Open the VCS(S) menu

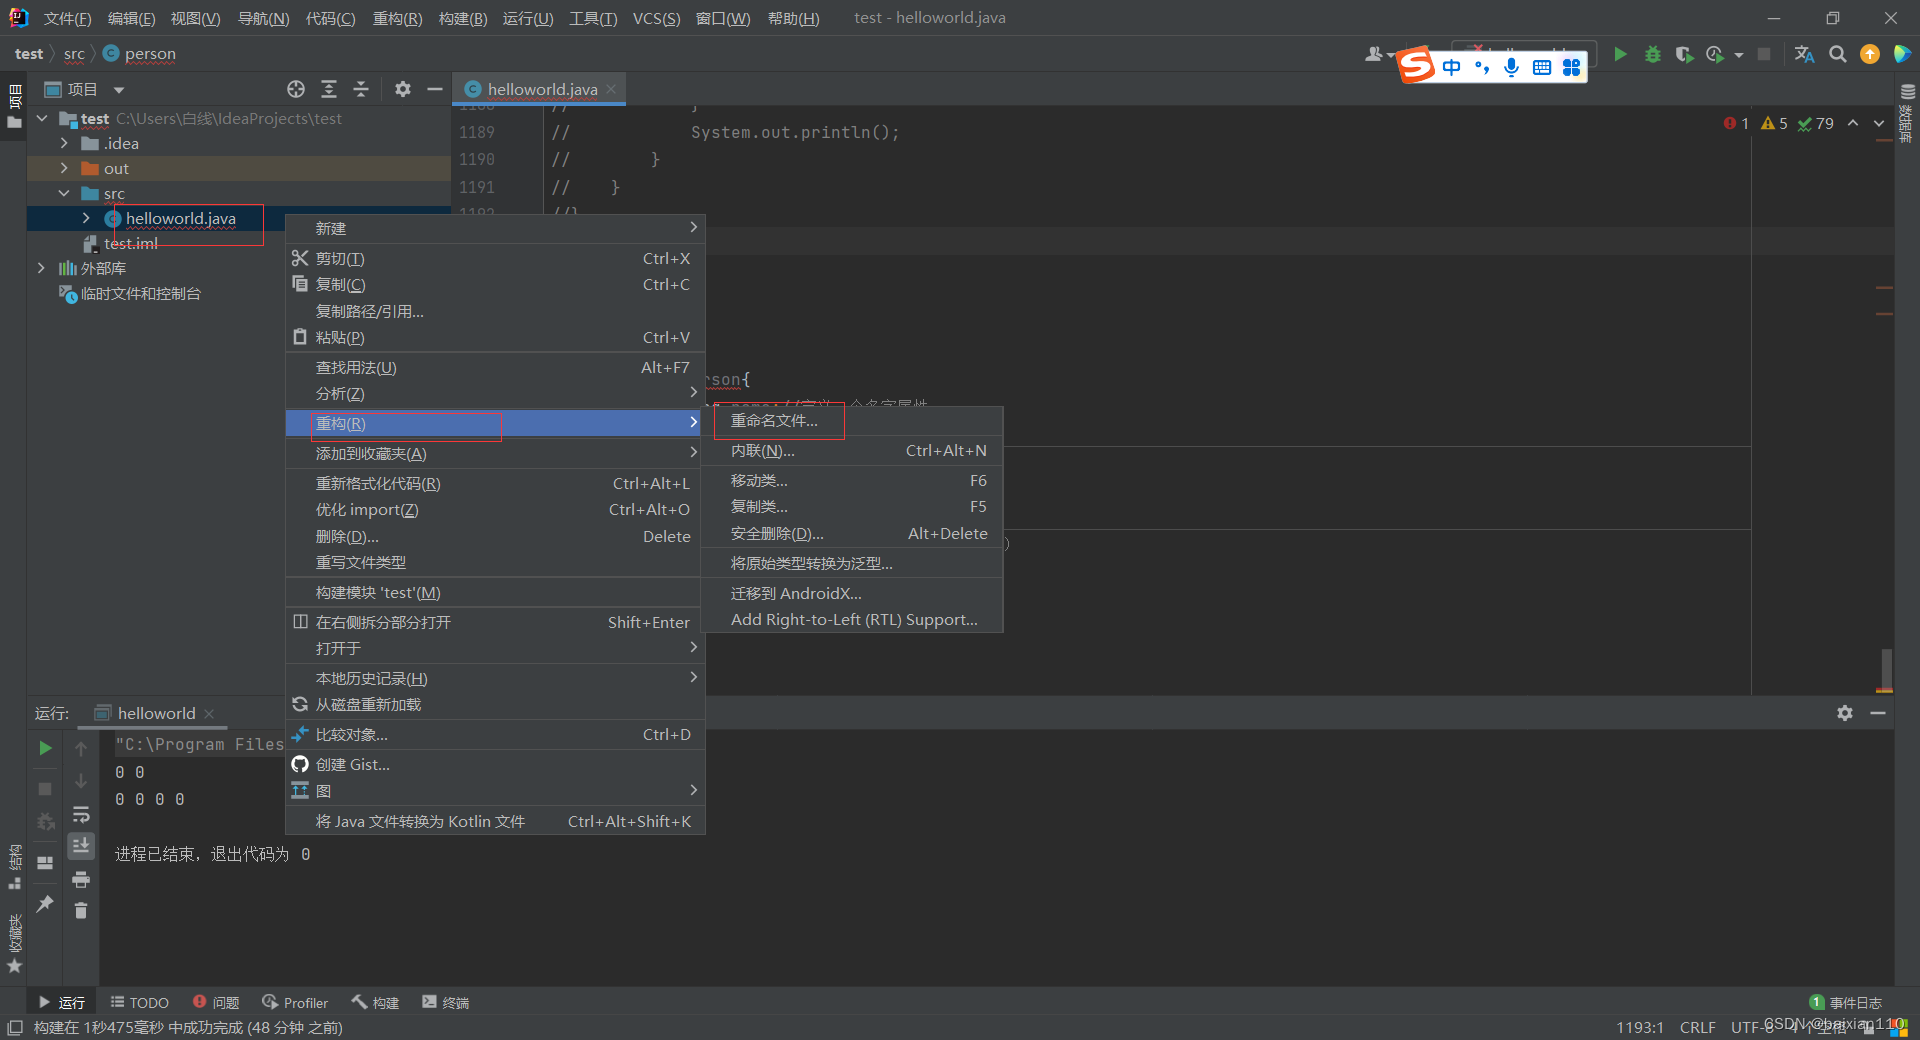[x=656, y=18]
